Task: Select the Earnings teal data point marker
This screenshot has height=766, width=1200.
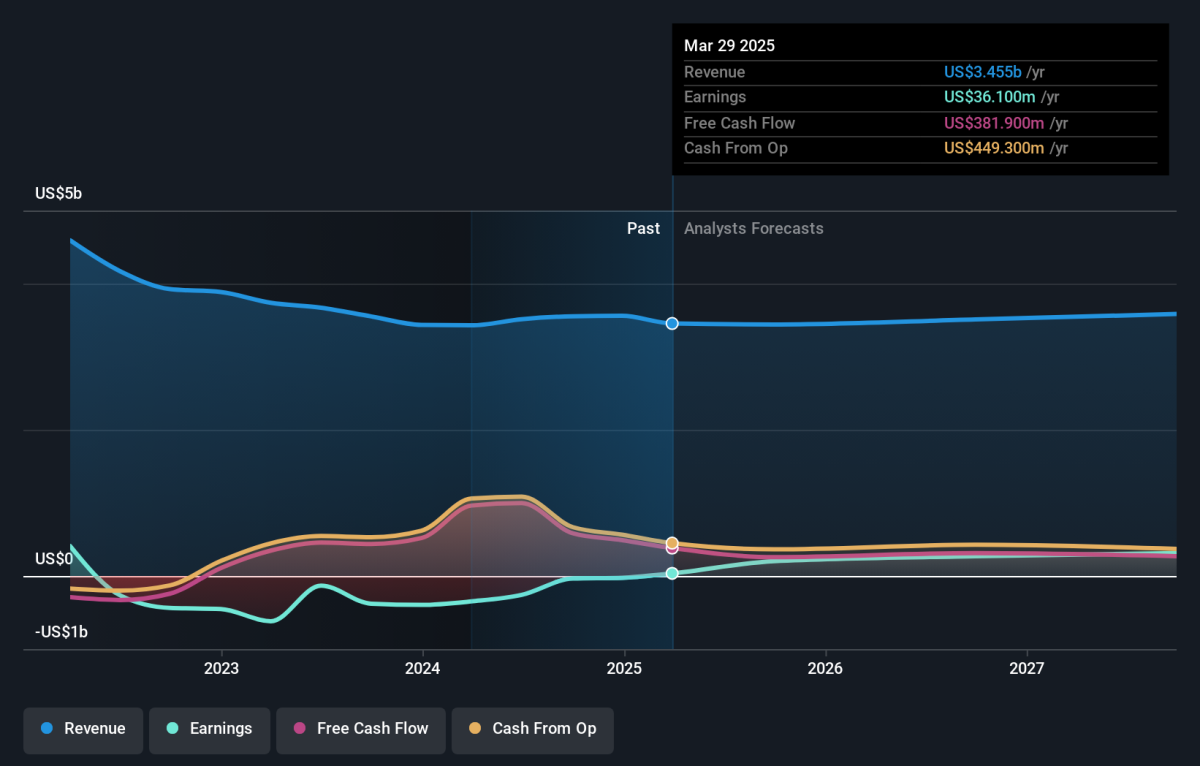Action: point(672,573)
